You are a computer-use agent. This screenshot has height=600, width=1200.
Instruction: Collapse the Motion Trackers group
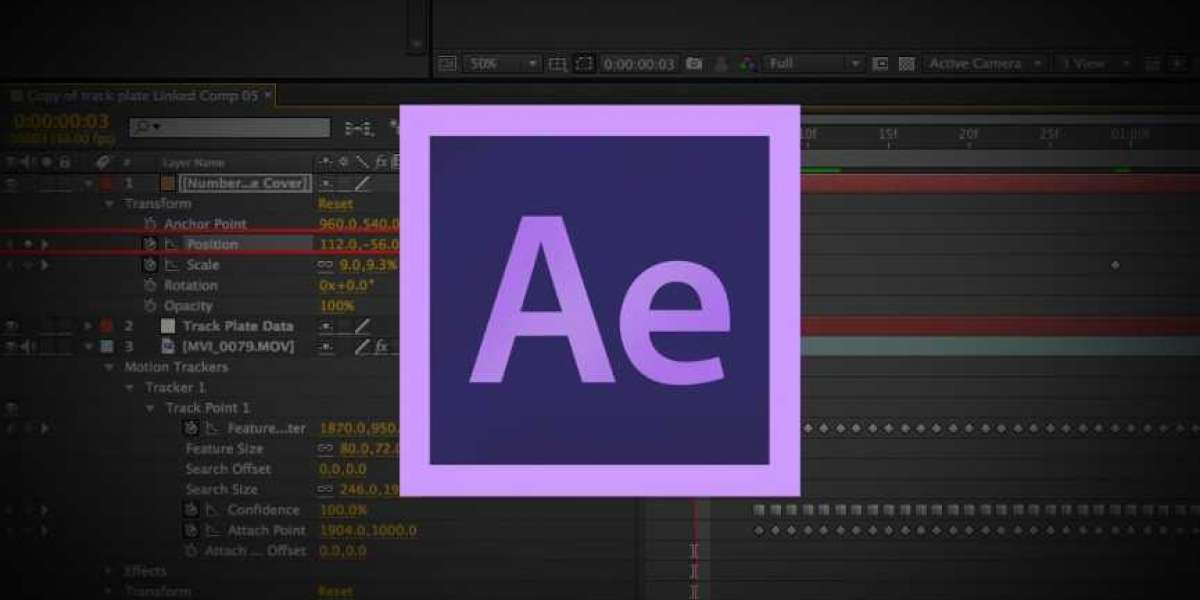[x=111, y=367]
